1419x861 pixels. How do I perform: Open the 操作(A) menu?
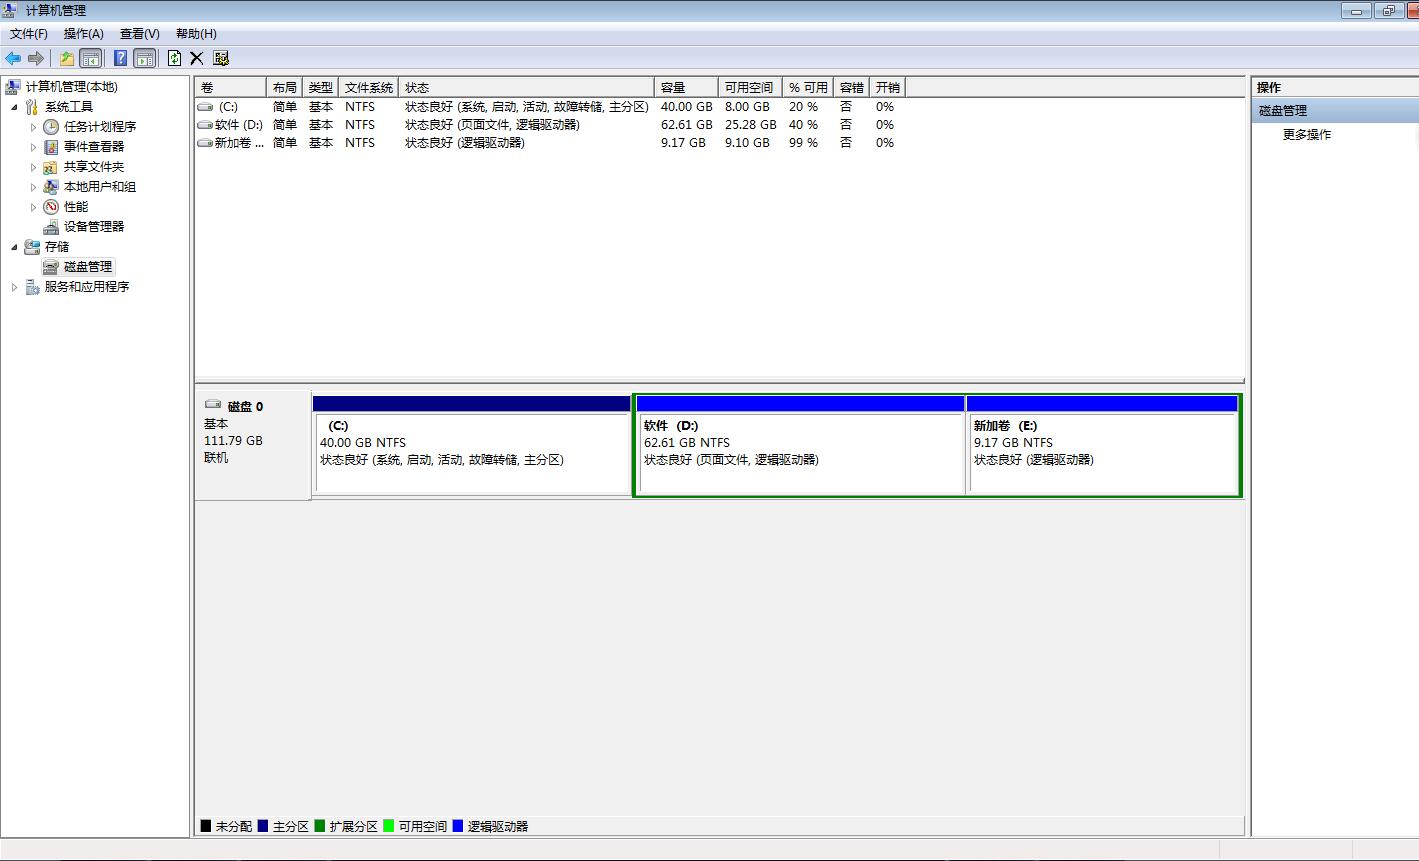[x=84, y=34]
